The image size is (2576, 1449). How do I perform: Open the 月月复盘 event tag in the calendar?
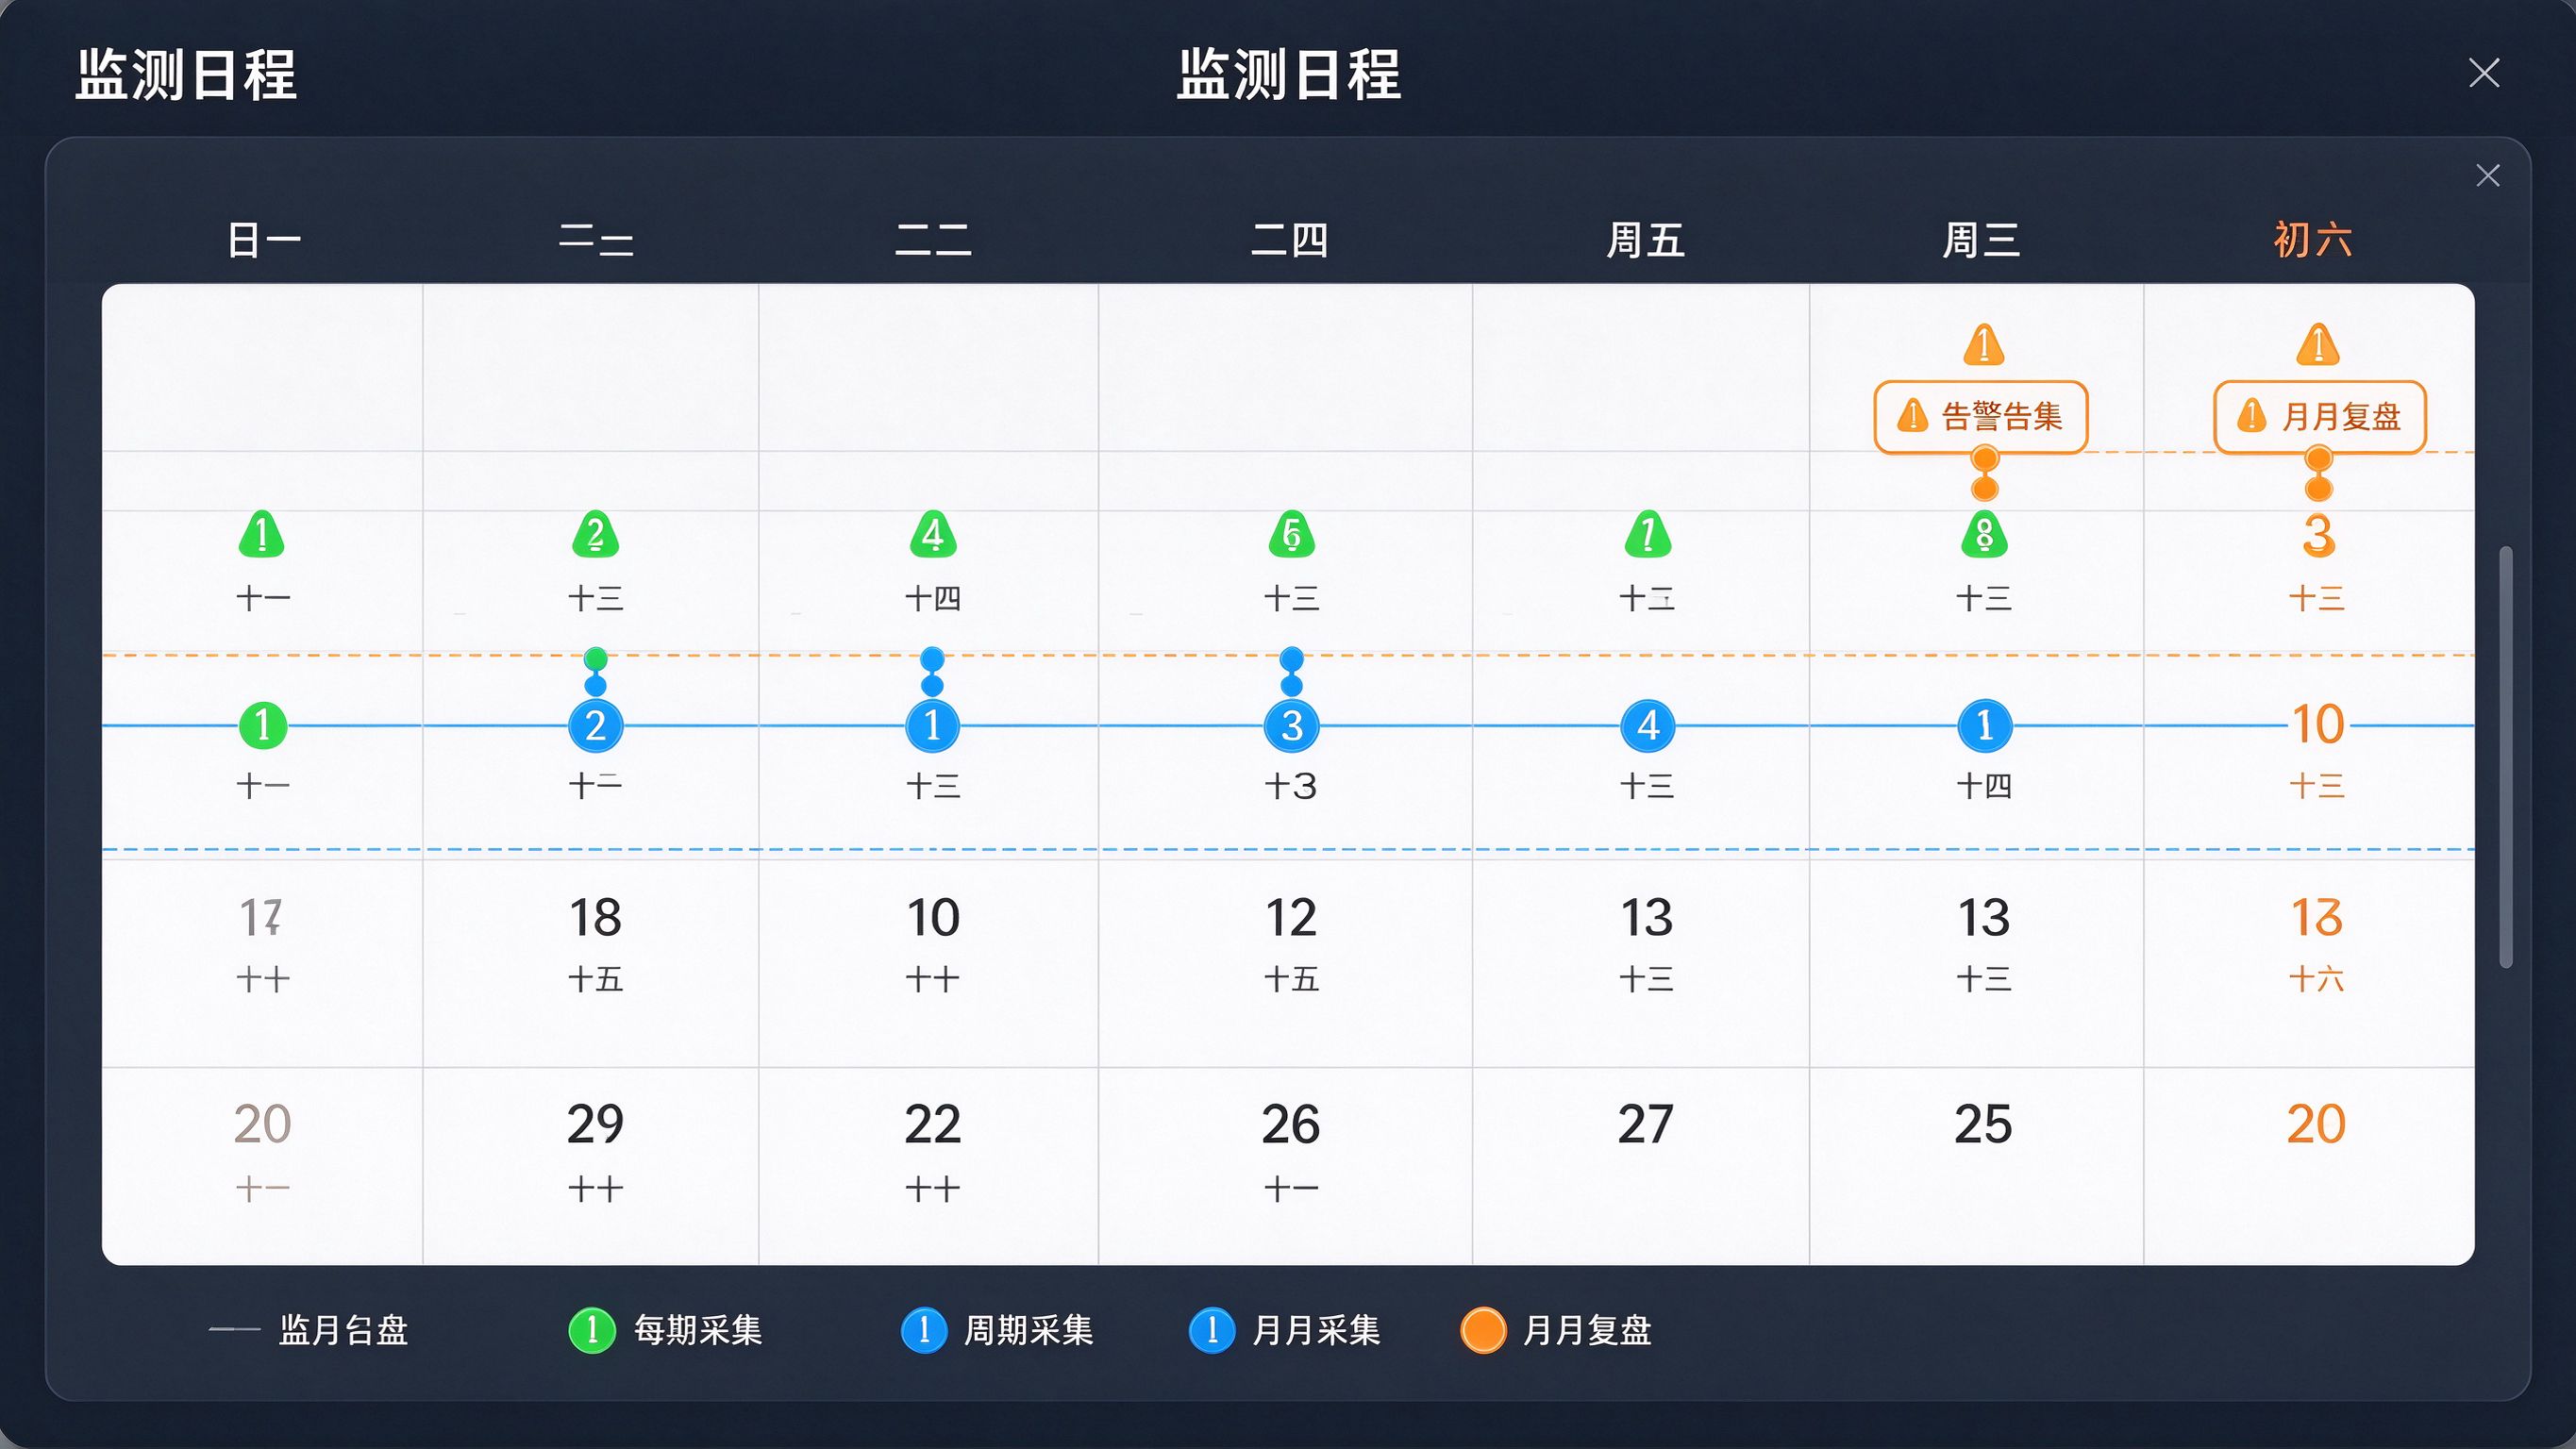[2320, 416]
